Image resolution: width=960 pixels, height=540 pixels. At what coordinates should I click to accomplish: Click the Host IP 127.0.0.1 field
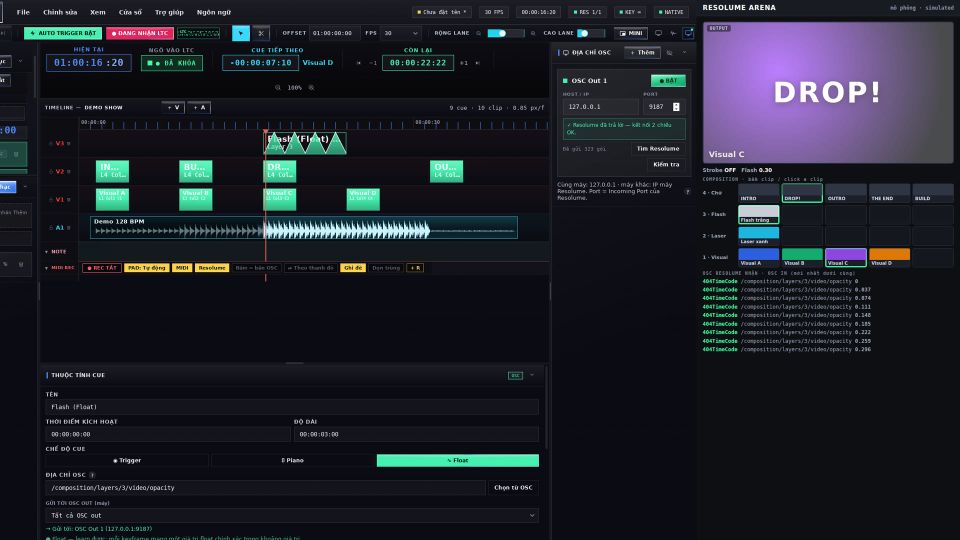pos(600,107)
